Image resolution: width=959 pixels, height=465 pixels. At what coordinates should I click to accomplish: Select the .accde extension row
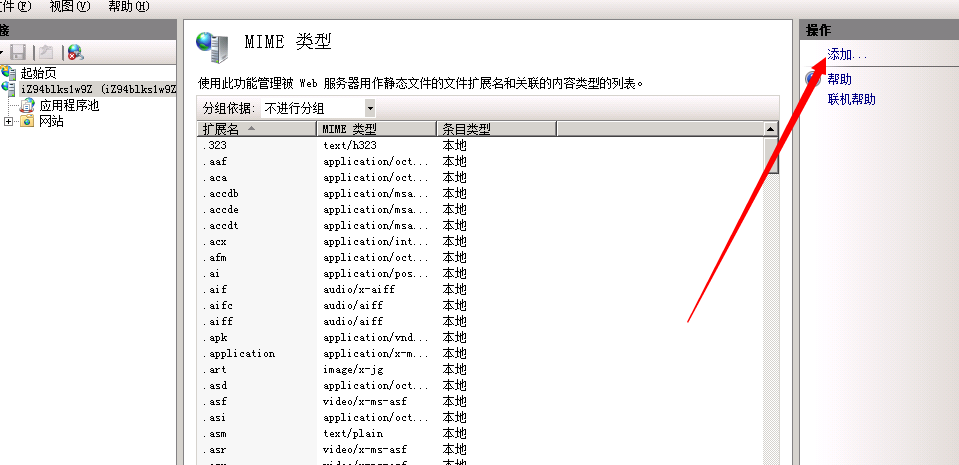[x=480, y=209]
